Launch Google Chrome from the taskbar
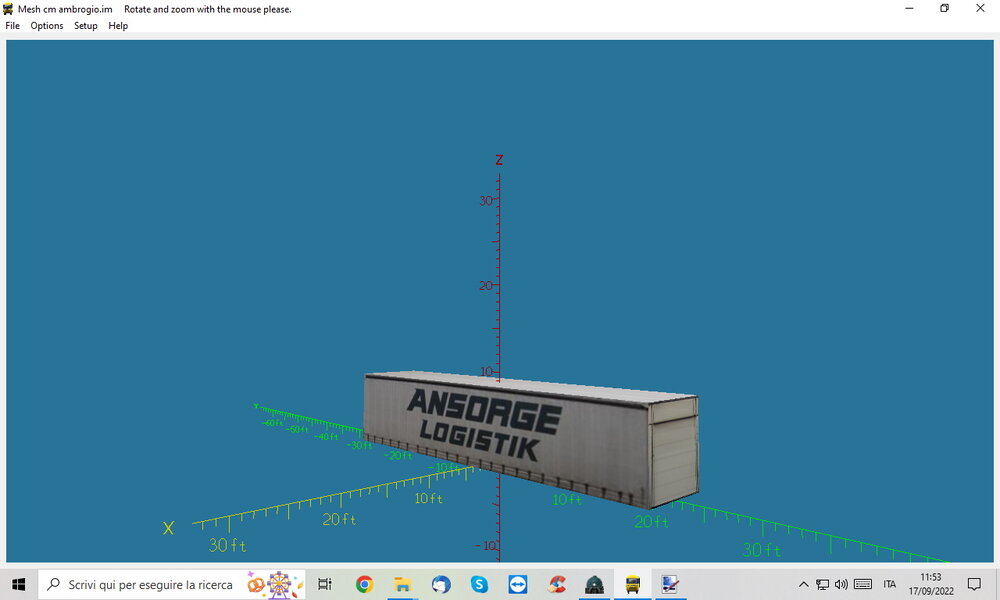1000x600 pixels. click(364, 584)
